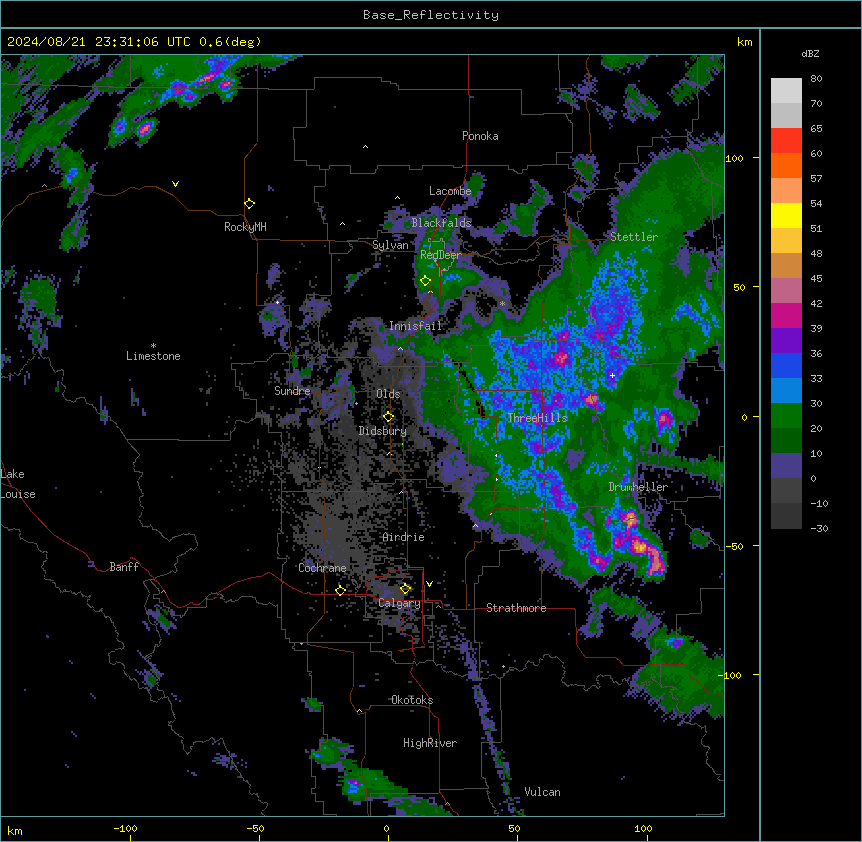The height and width of the screenshot is (842, 862).
Task: Click the green swatch between 30 and 20
Action: pyautogui.click(x=786, y=416)
